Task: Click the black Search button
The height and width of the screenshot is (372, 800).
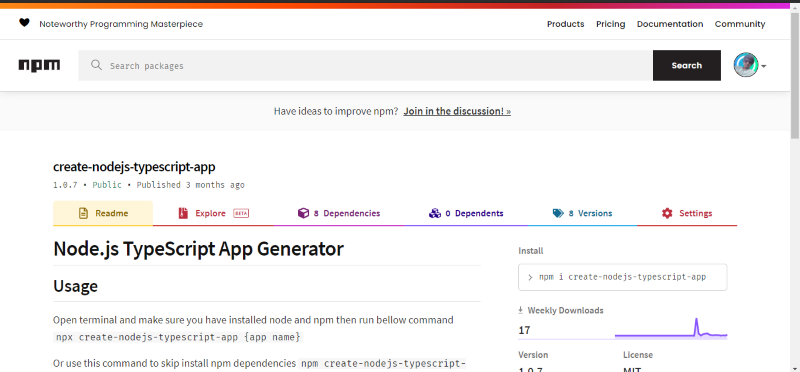Action: click(687, 65)
